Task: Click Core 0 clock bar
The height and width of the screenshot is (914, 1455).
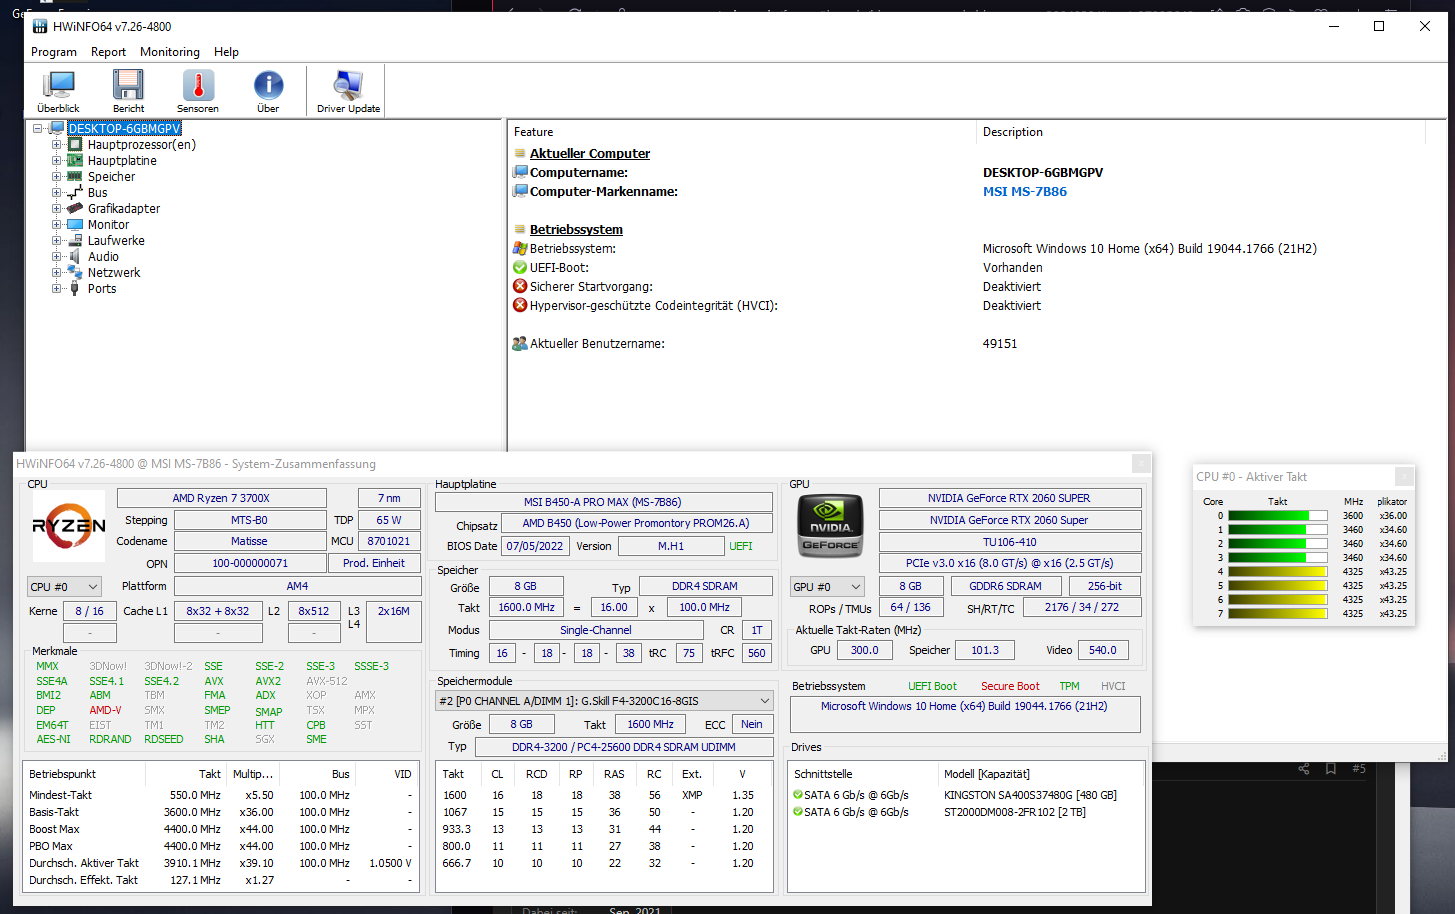Action: pos(1278,516)
